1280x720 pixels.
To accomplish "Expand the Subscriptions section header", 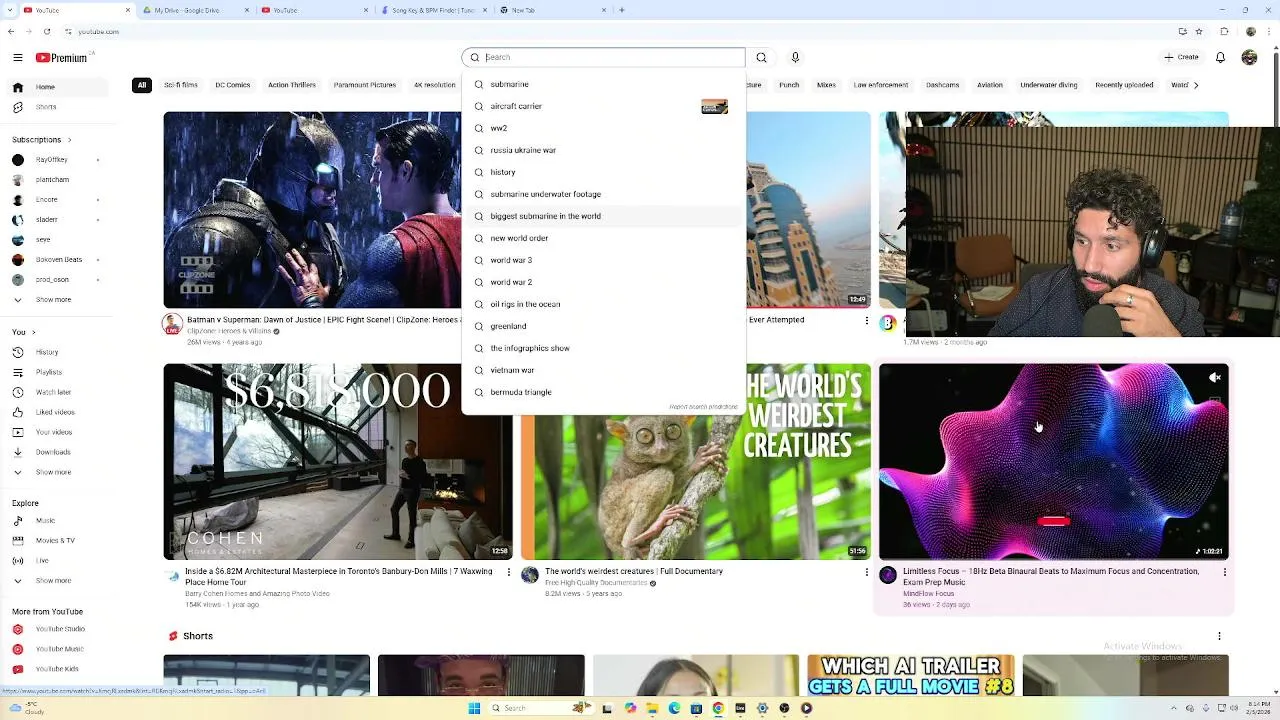I will pos(42,139).
